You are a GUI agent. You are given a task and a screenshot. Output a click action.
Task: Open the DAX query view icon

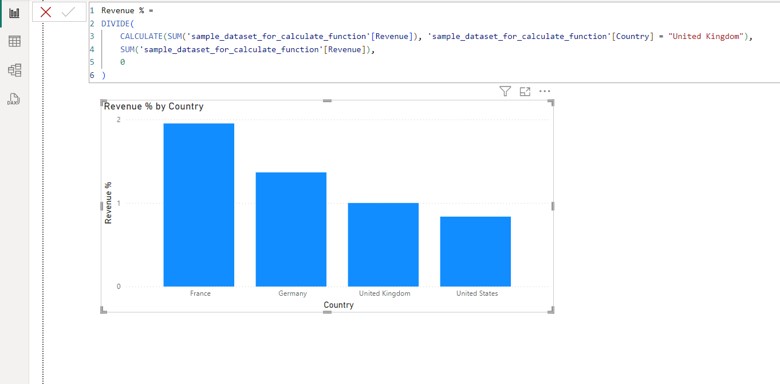coord(14,99)
